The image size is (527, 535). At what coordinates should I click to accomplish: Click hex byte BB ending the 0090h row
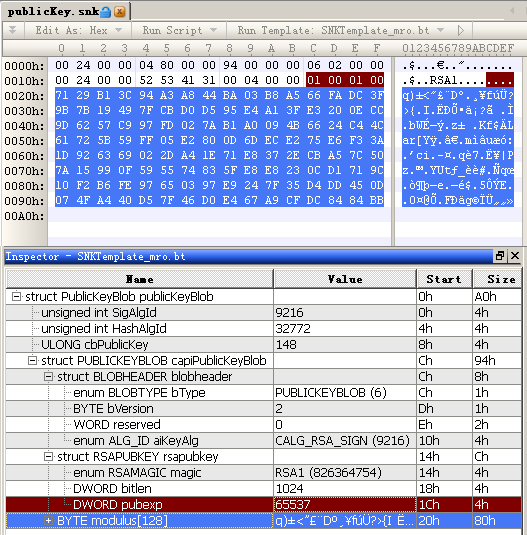tap(377, 200)
